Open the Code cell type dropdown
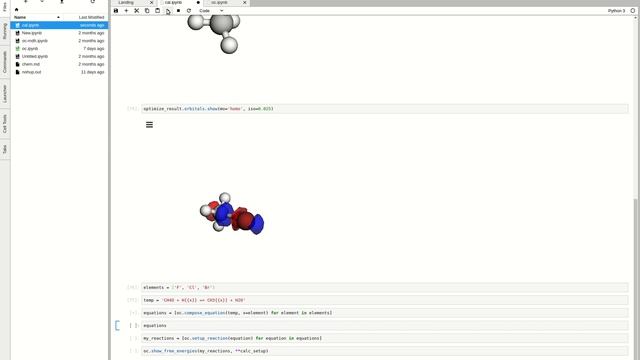 [211, 11]
